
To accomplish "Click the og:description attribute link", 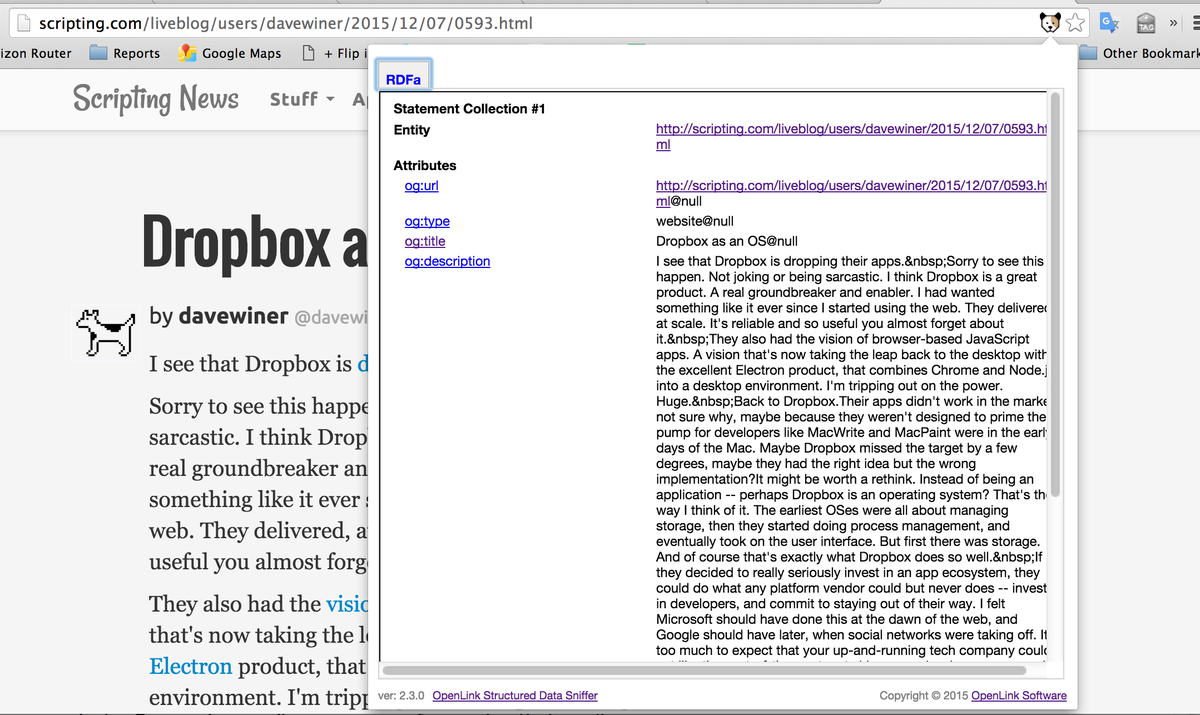I will point(447,261).
